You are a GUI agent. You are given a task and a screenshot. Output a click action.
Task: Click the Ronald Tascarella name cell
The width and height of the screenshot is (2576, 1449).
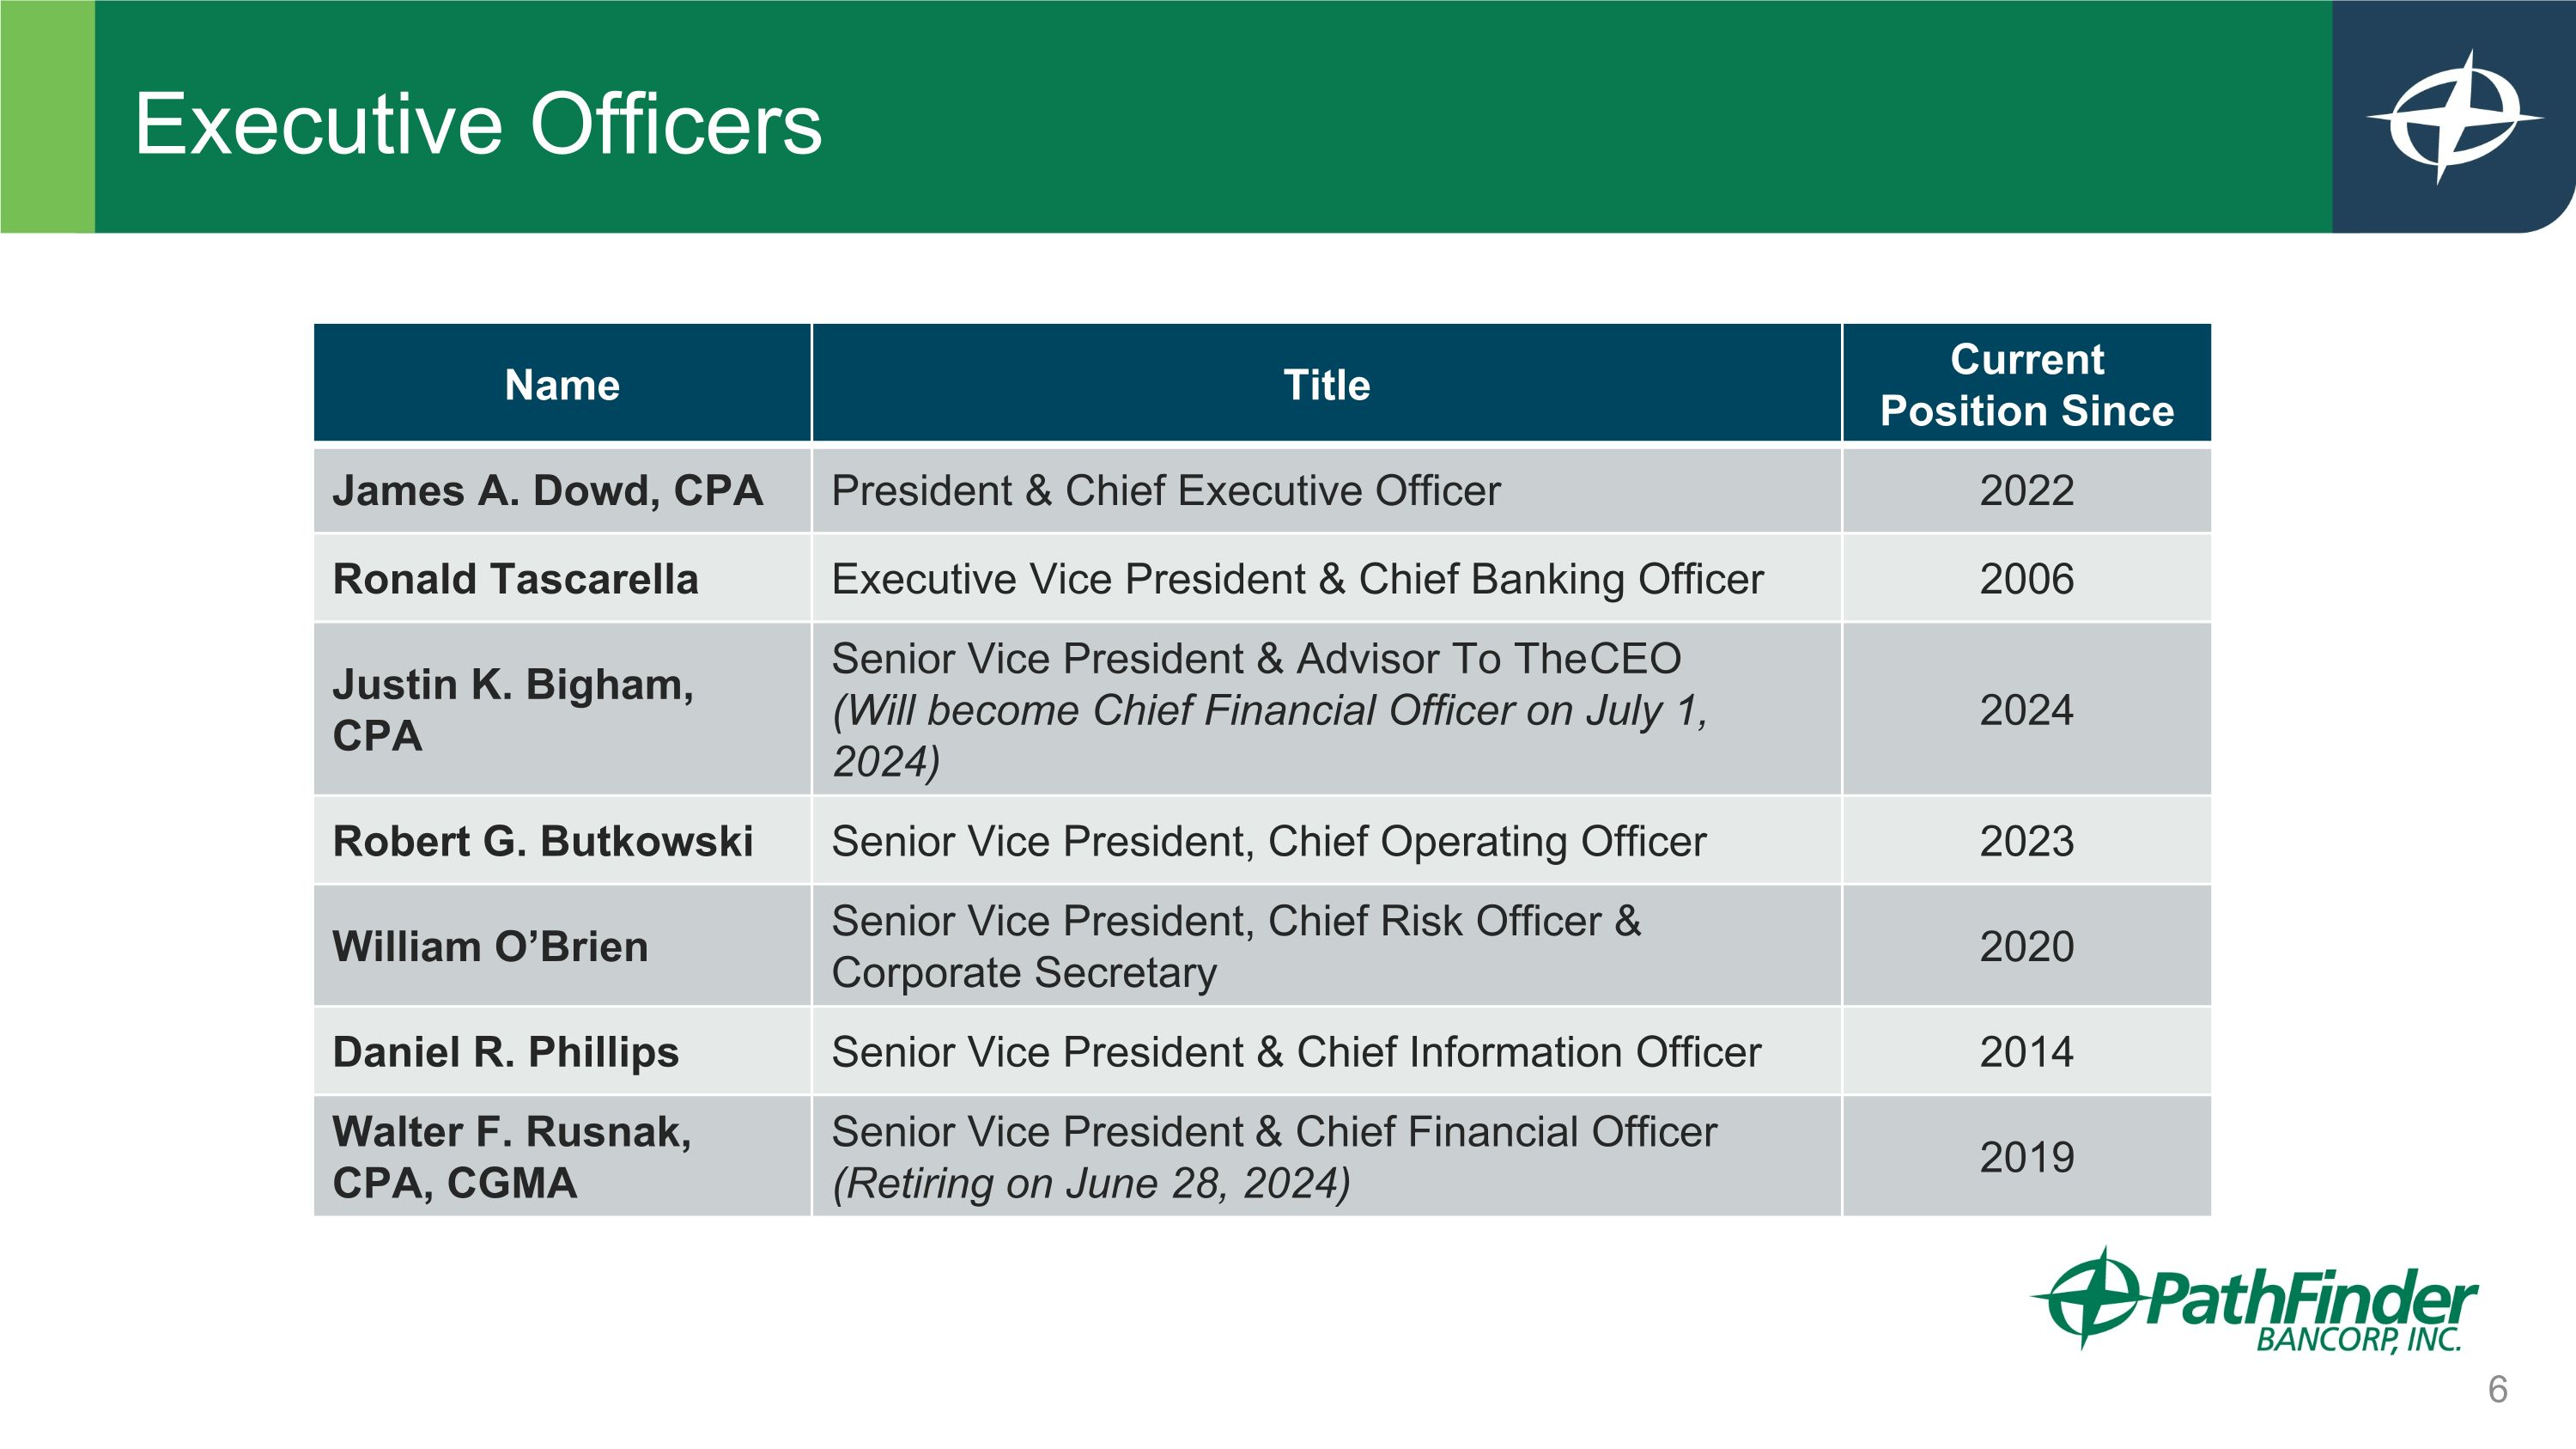click(516, 579)
